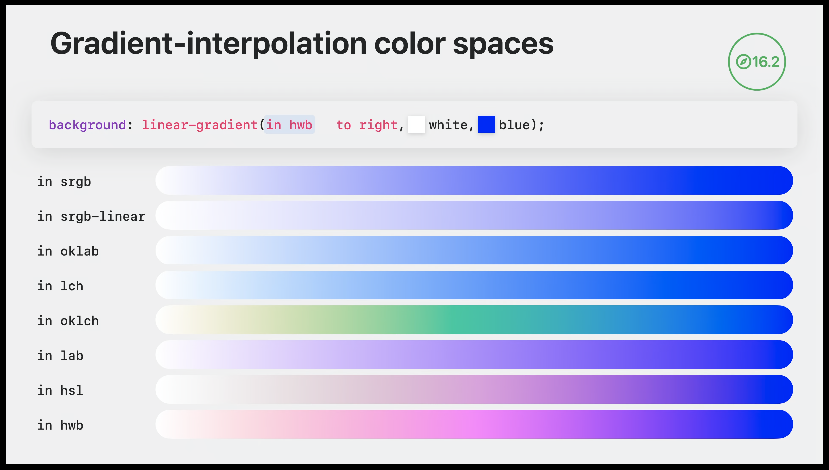Click the 'in lch' row label
829x470 pixels.
pos(60,286)
